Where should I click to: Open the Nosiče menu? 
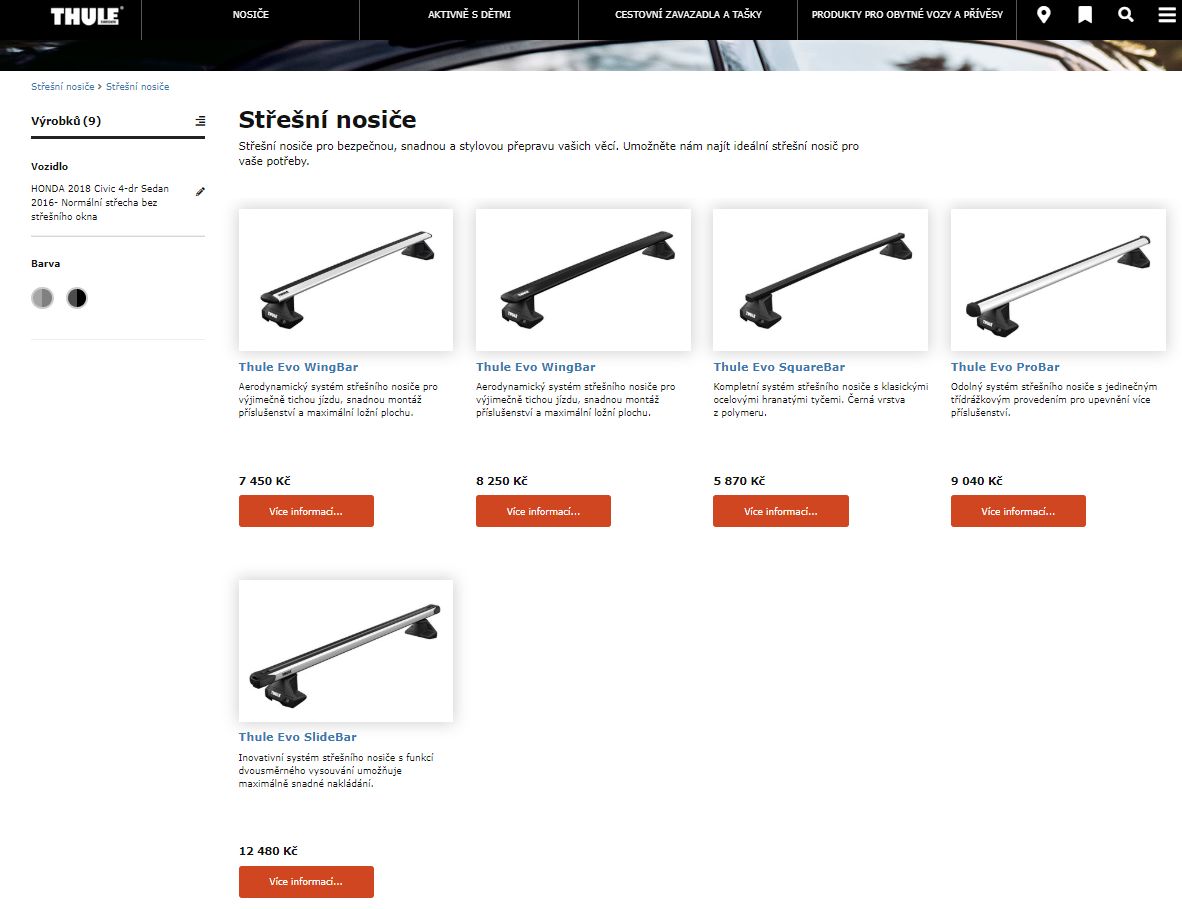click(x=250, y=14)
